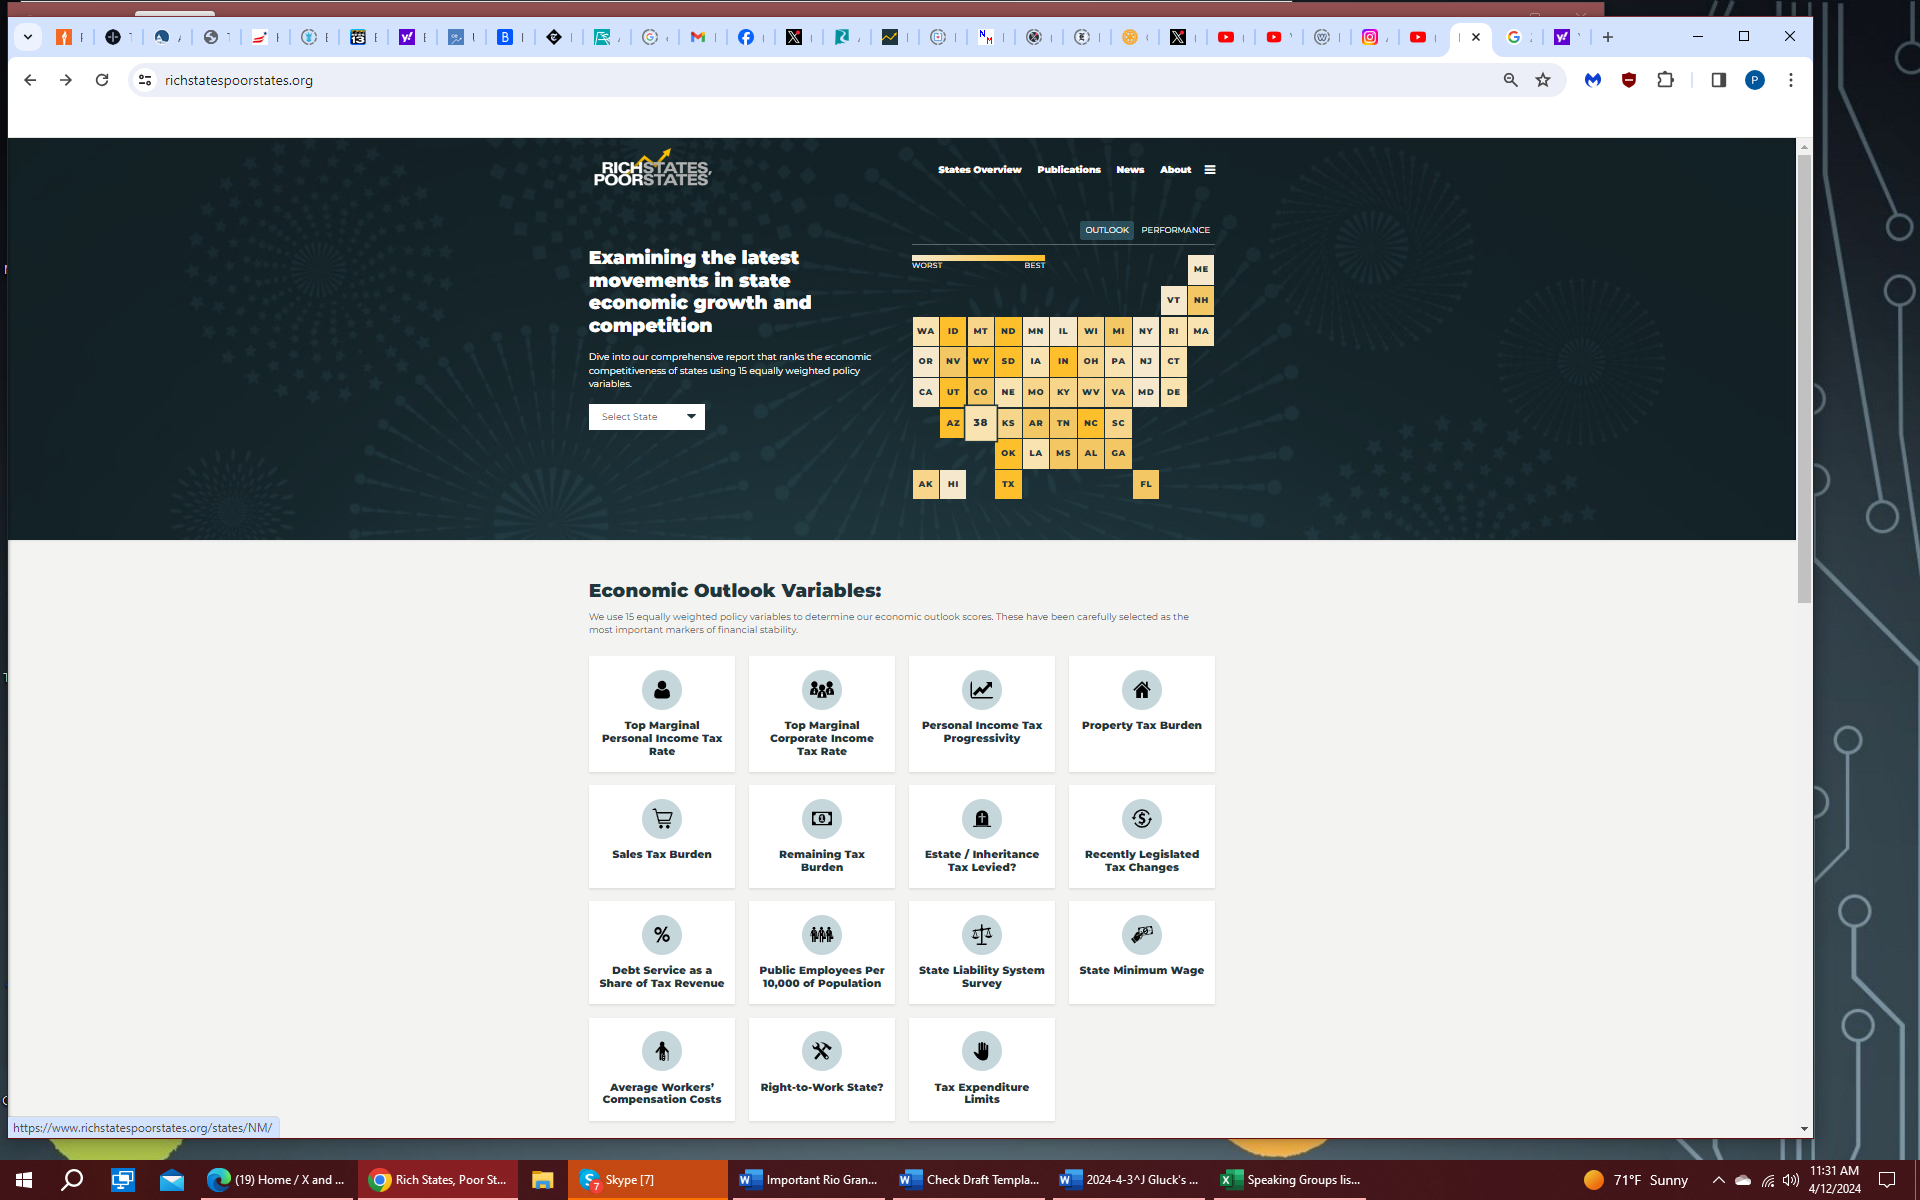Image resolution: width=1920 pixels, height=1200 pixels.
Task: Click the Right-to-Work State tools icon
Action: (x=821, y=1051)
